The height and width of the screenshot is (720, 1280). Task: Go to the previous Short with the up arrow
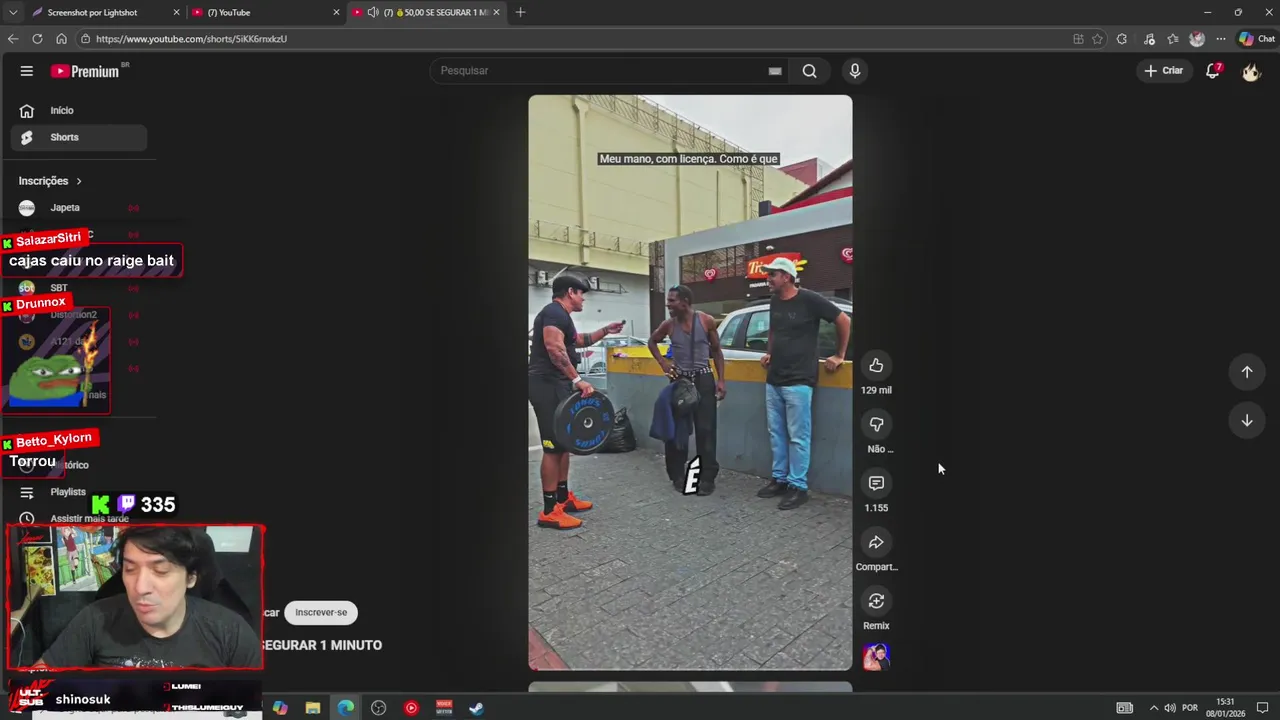point(1247,372)
